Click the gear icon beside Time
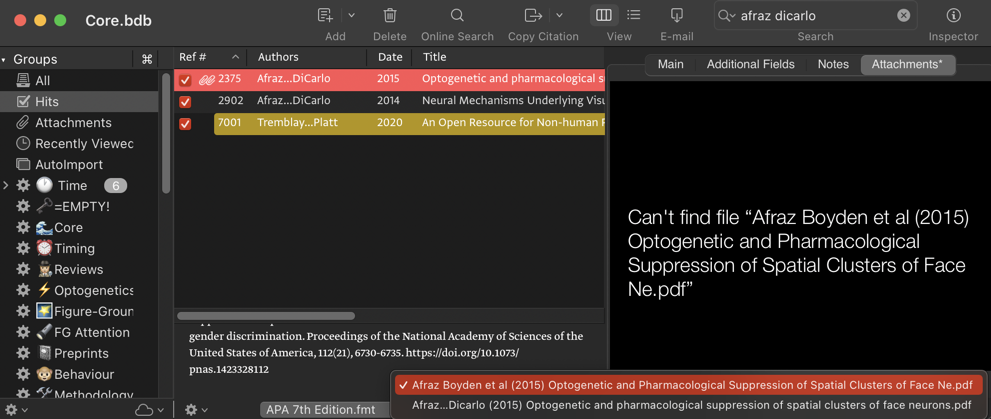 click(x=23, y=185)
